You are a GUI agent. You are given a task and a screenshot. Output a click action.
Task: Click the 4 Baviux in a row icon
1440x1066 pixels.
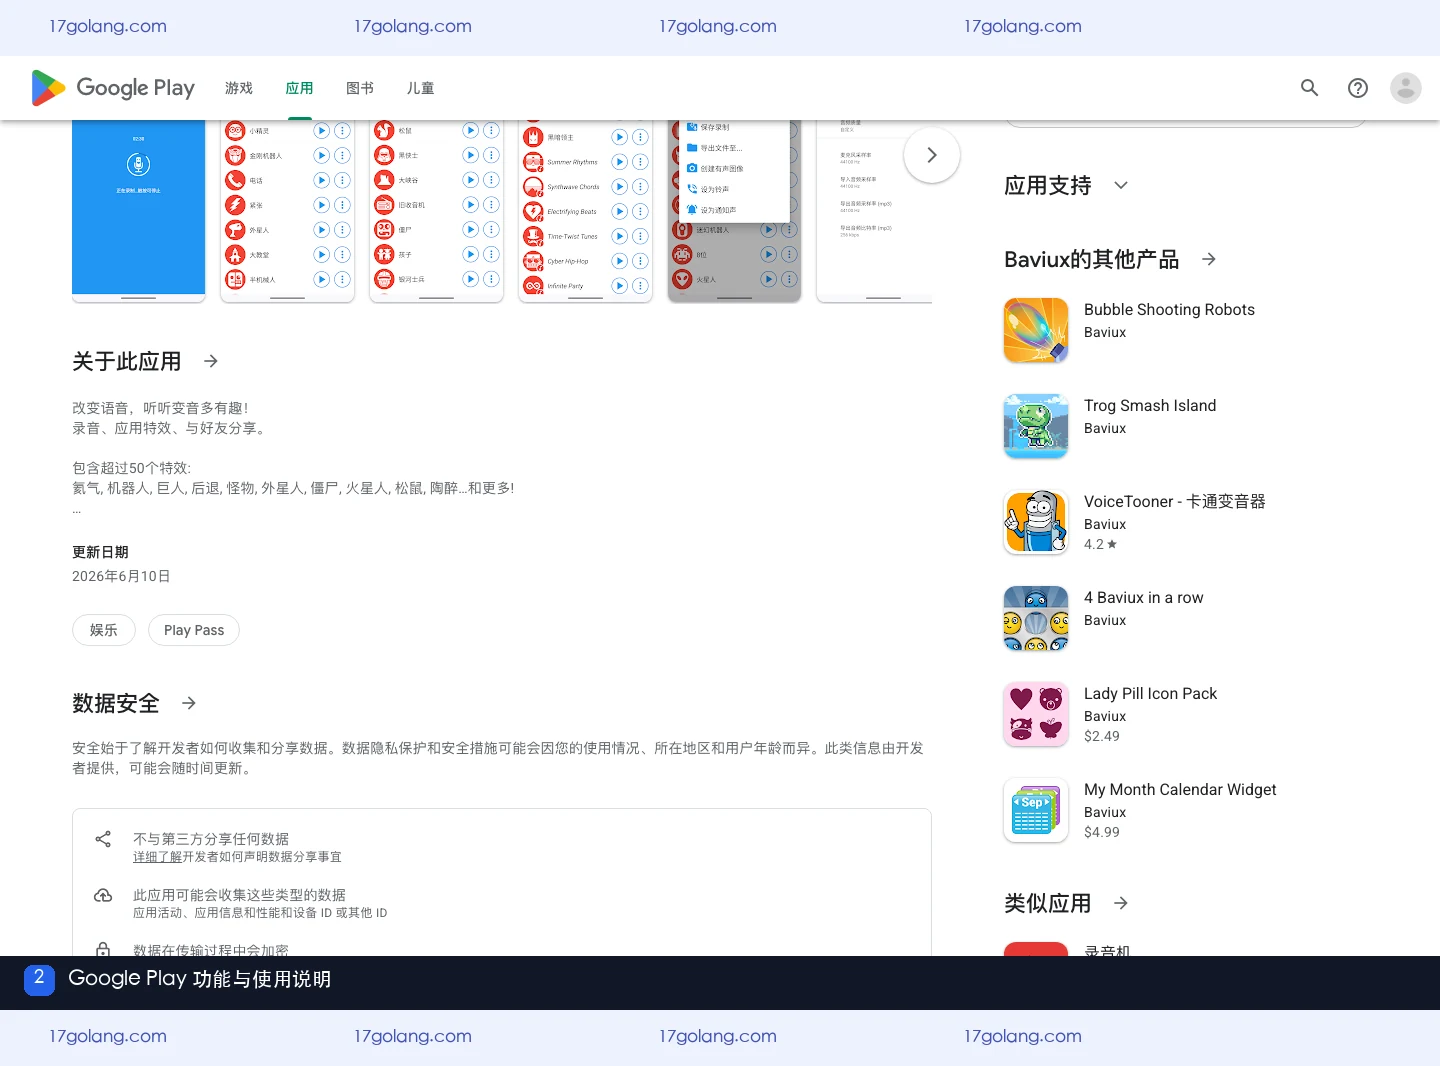tap(1036, 618)
